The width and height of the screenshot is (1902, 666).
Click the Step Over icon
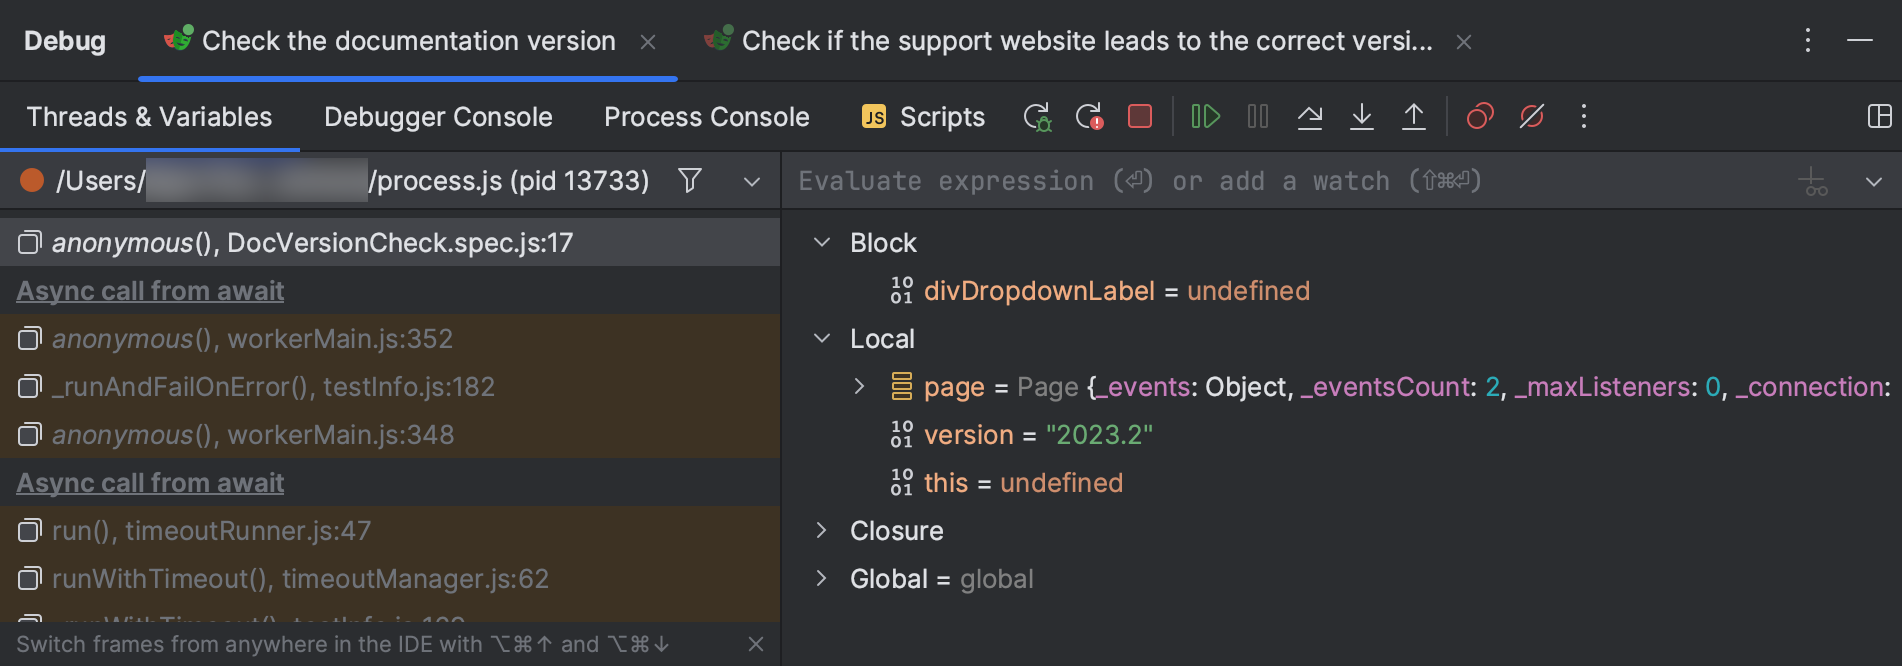pos(1309,117)
